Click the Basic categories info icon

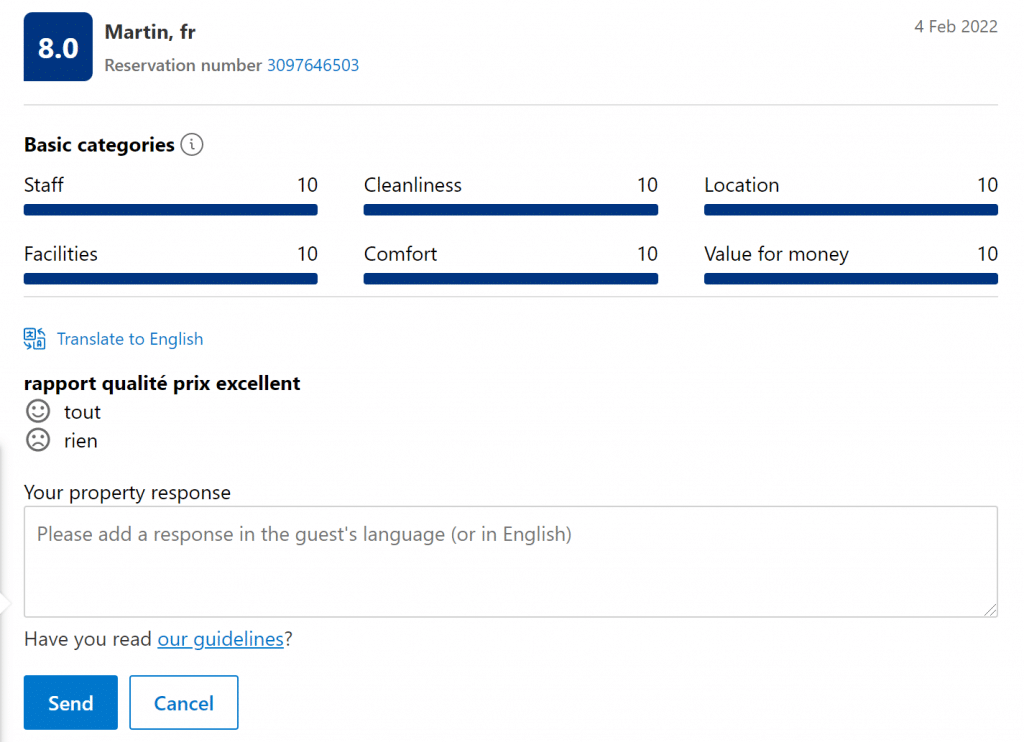192,145
